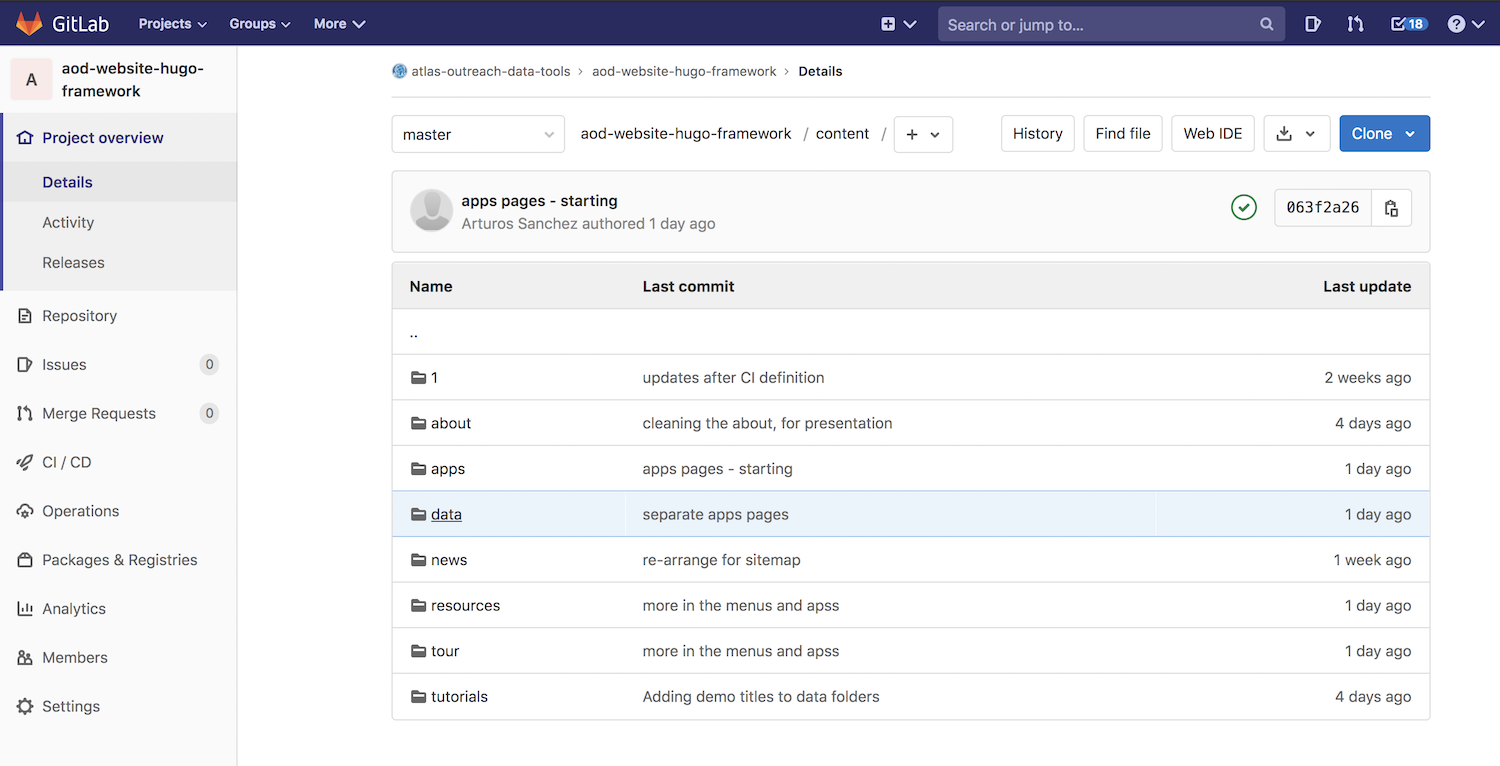Image resolution: width=1500 pixels, height=766 pixels.
Task: Open Members in sidebar
Action: [x=75, y=658]
